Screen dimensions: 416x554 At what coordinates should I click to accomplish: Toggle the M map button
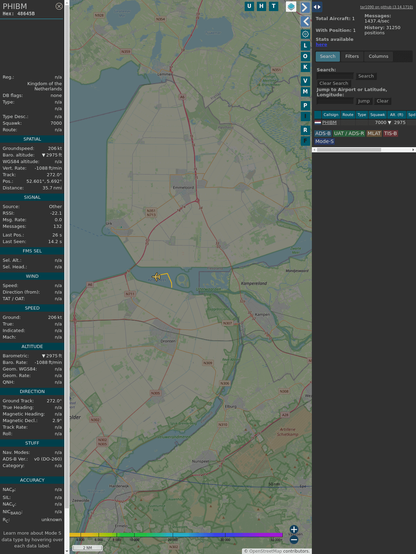(x=305, y=92)
